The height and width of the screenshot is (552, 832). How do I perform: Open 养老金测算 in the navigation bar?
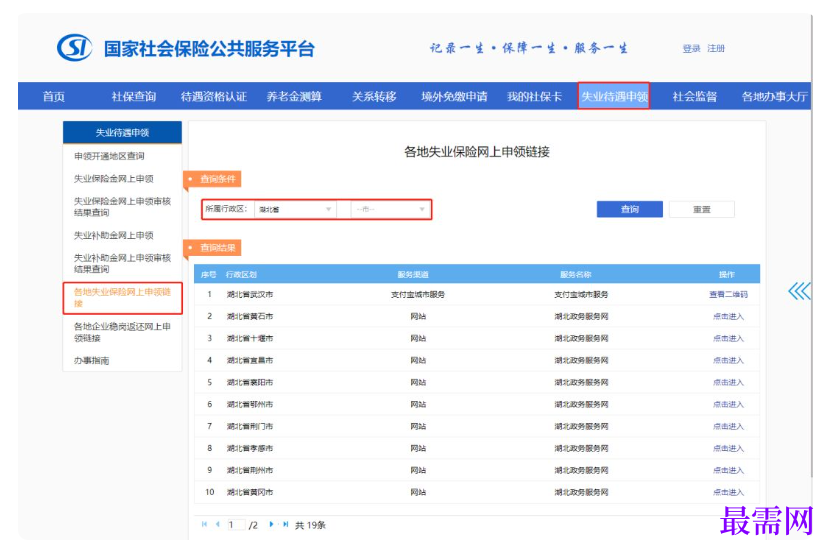coord(294,97)
